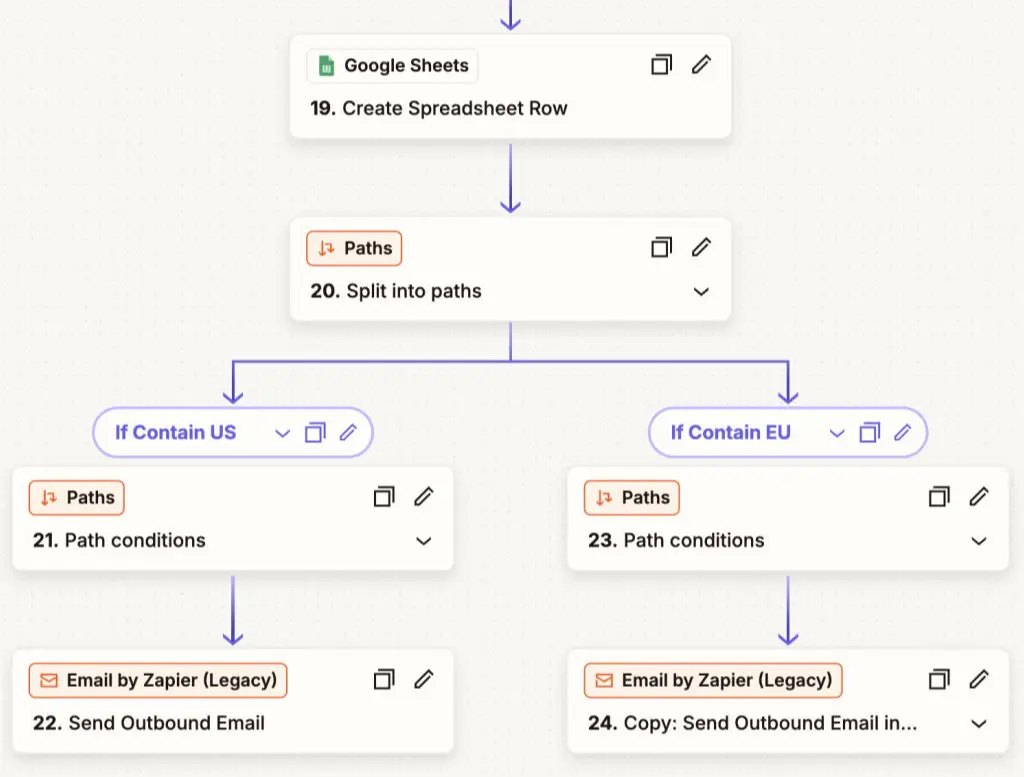Screen dimensions: 1024x777
Task: Click the Email by Zapier badge on step 22
Action: (x=158, y=681)
